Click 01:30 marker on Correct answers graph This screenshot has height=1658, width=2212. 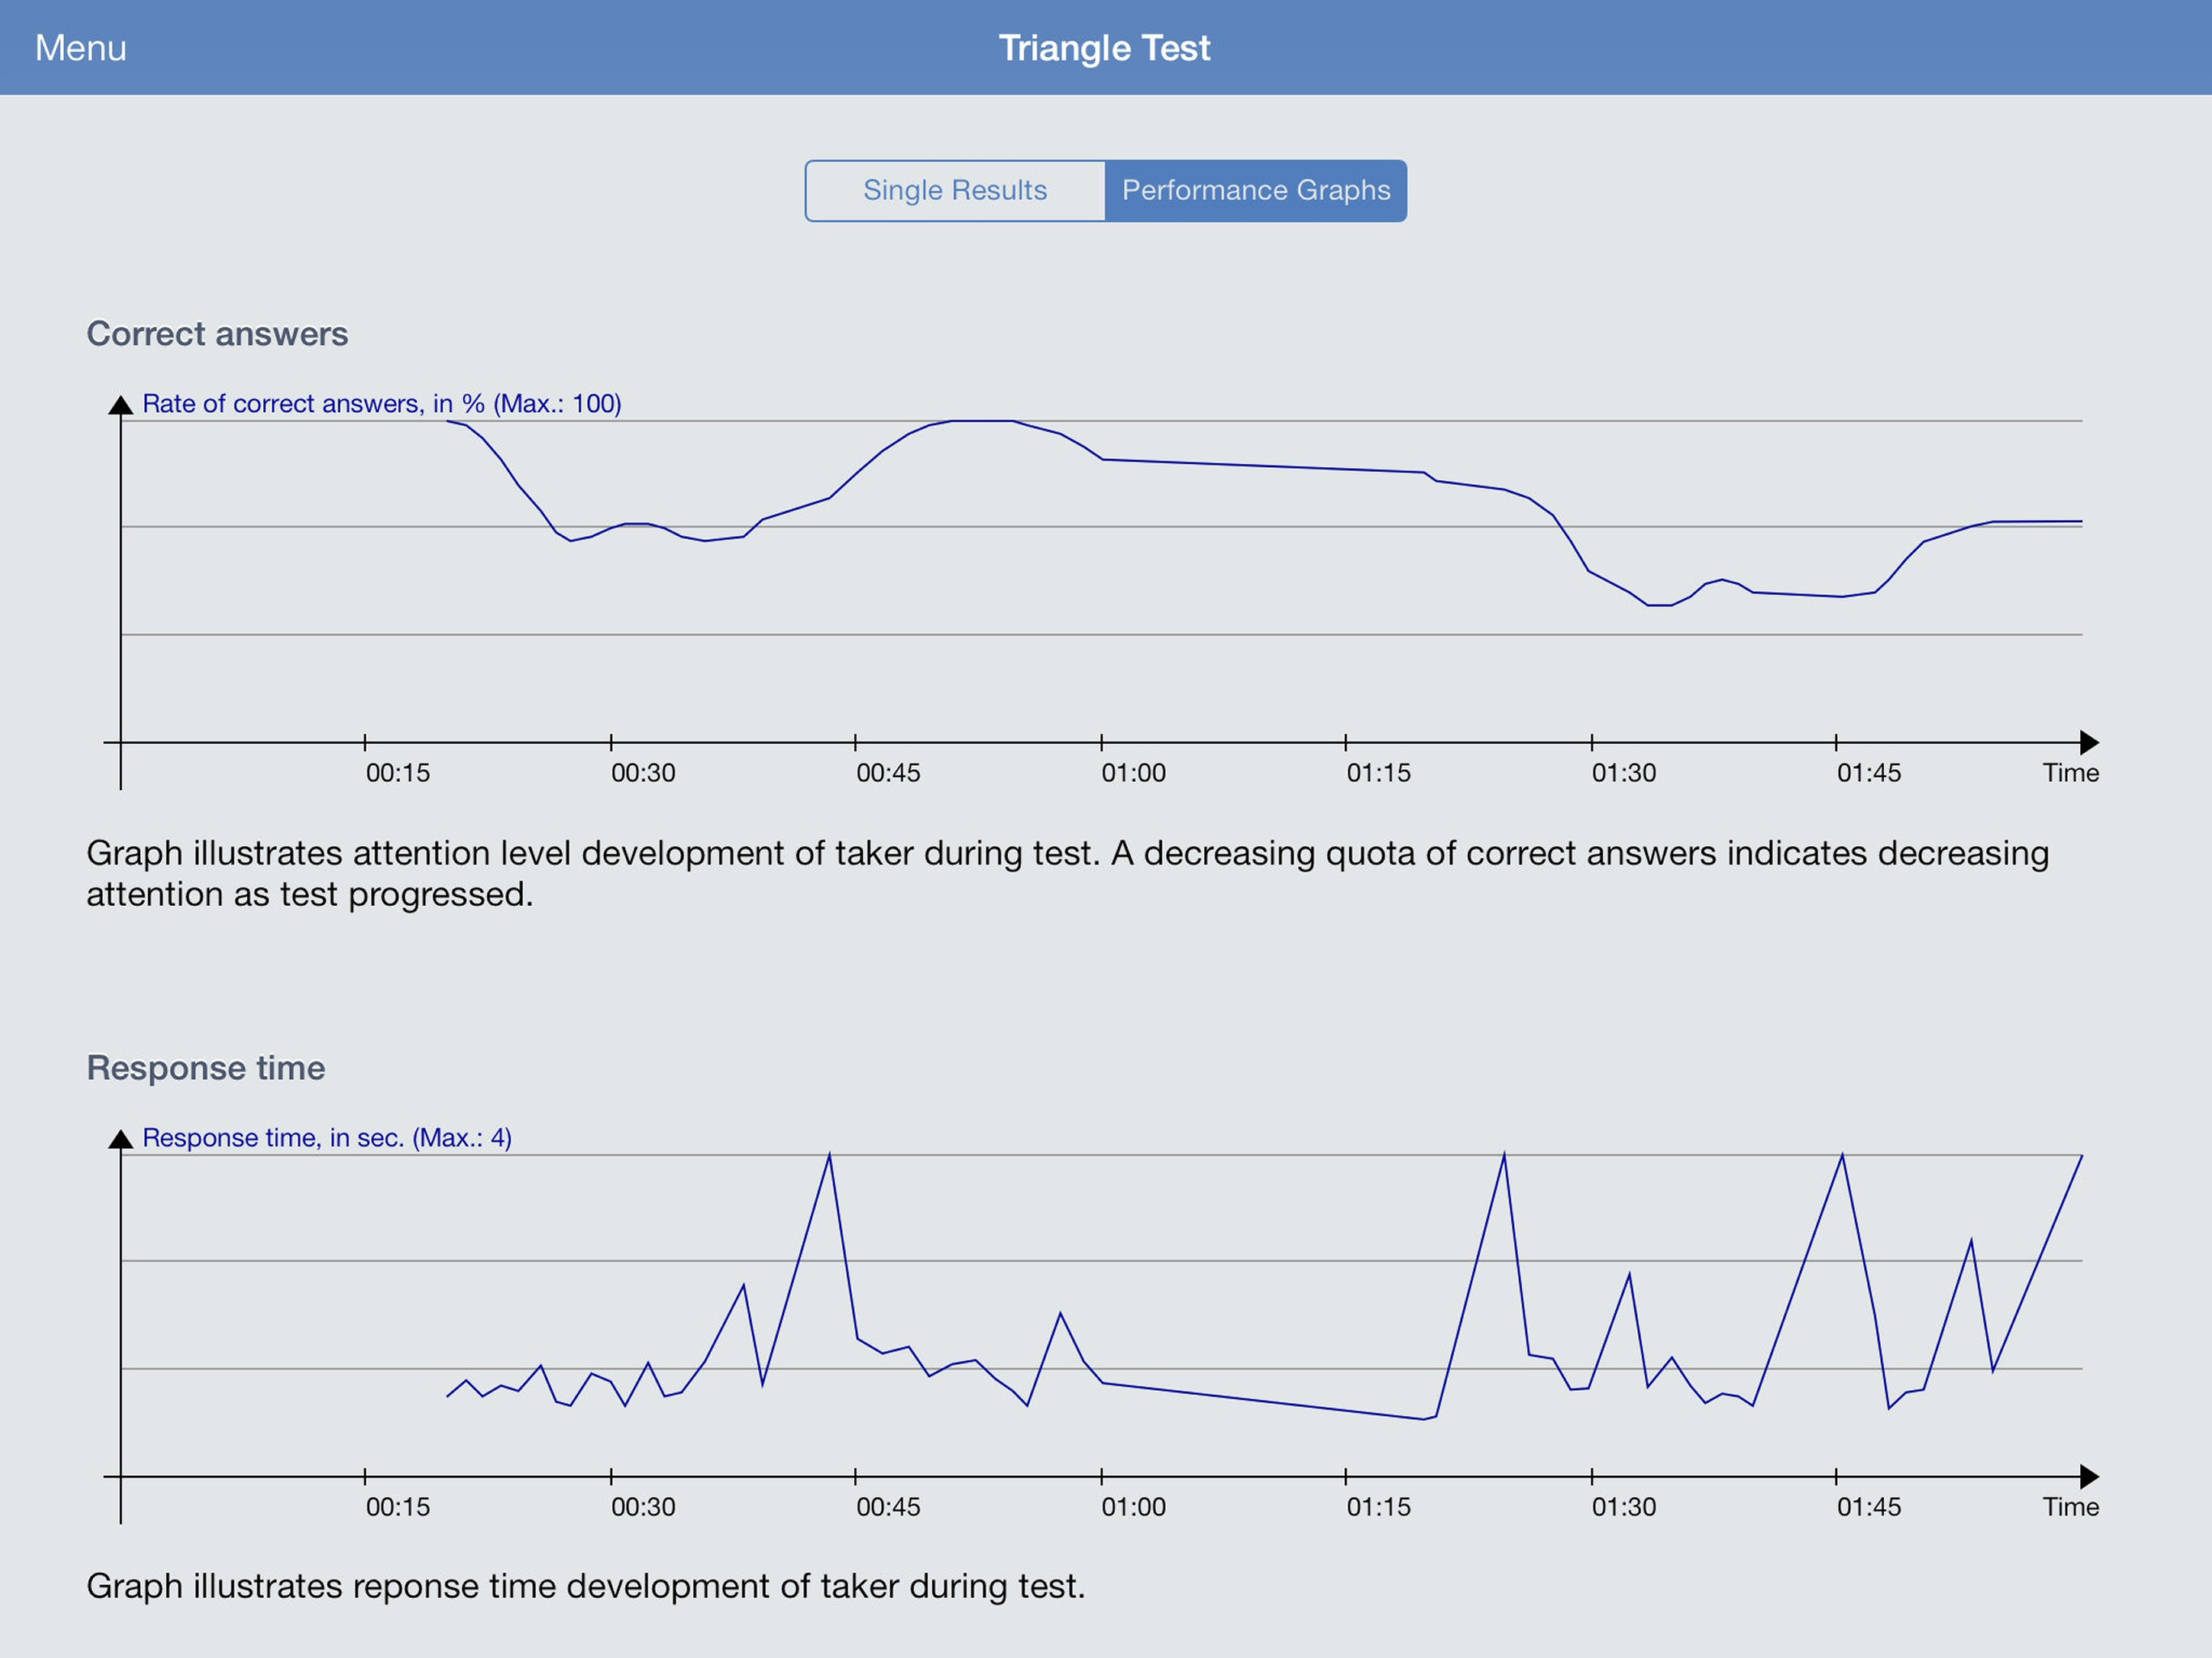pyautogui.click(x=1623, y=772)
